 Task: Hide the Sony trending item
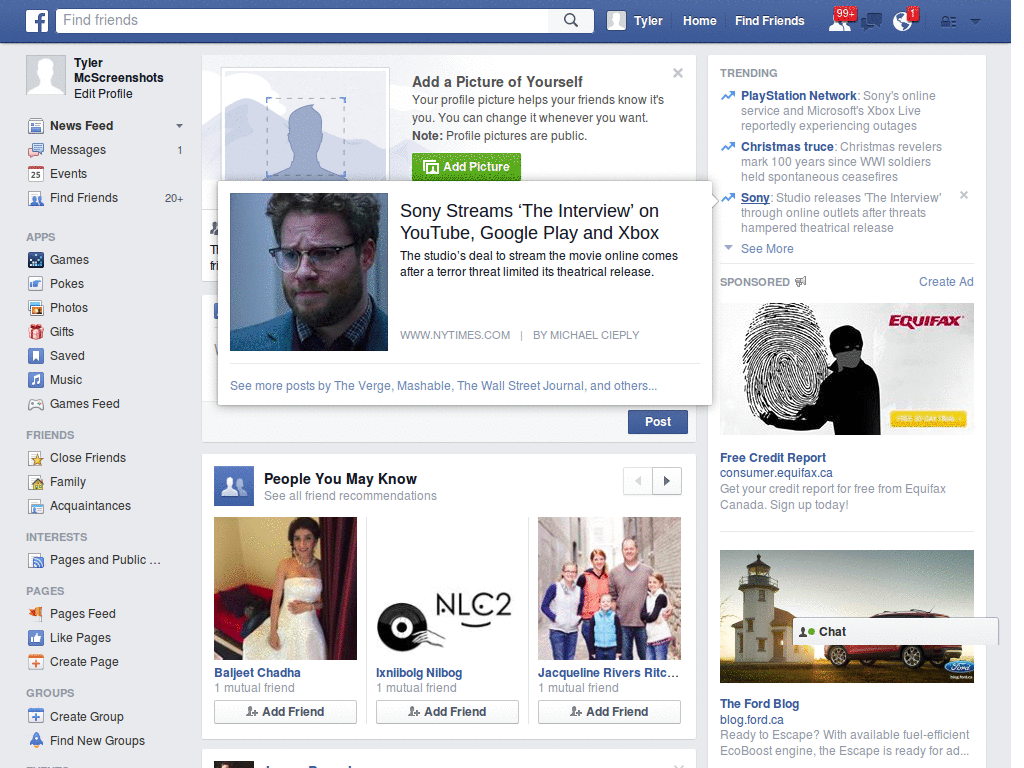(x=964, y=195)
